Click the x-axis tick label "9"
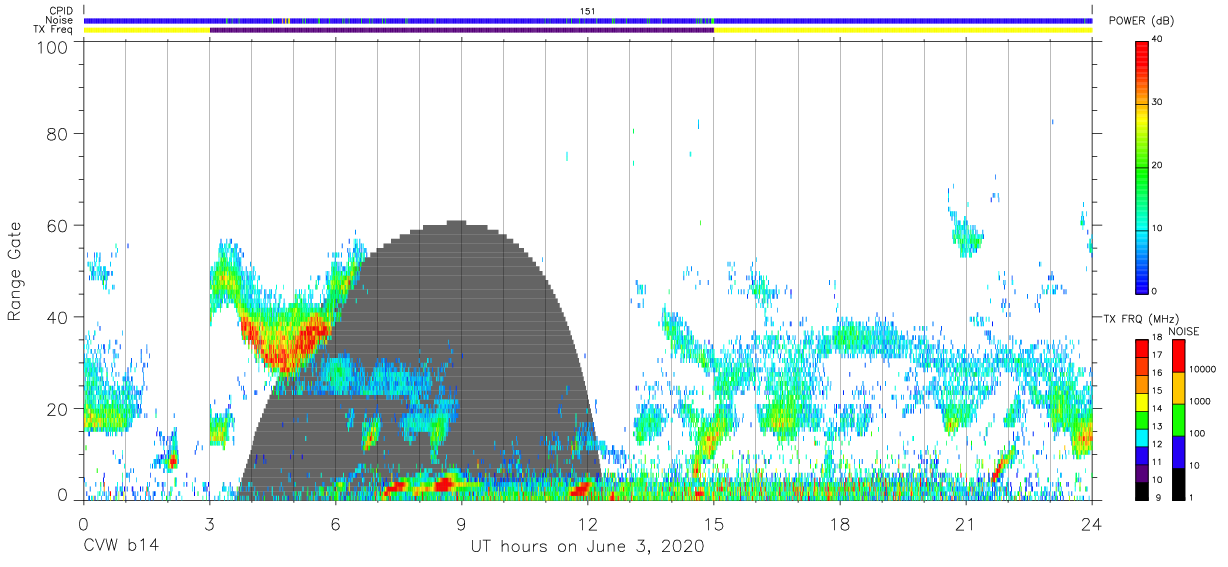1228x567 pixels. click(461, 523)
